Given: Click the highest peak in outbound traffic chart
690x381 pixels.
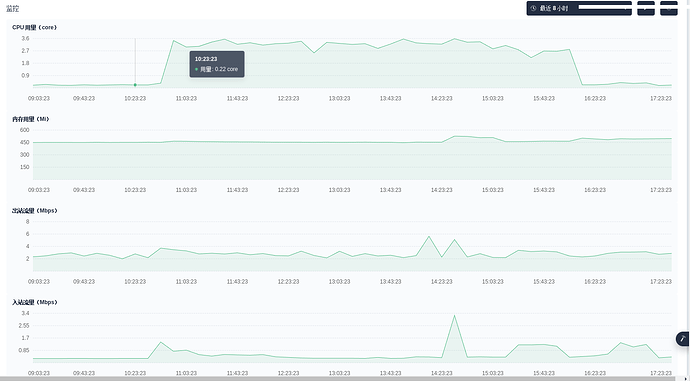Looking at the screenshot, I should (429, 237).
